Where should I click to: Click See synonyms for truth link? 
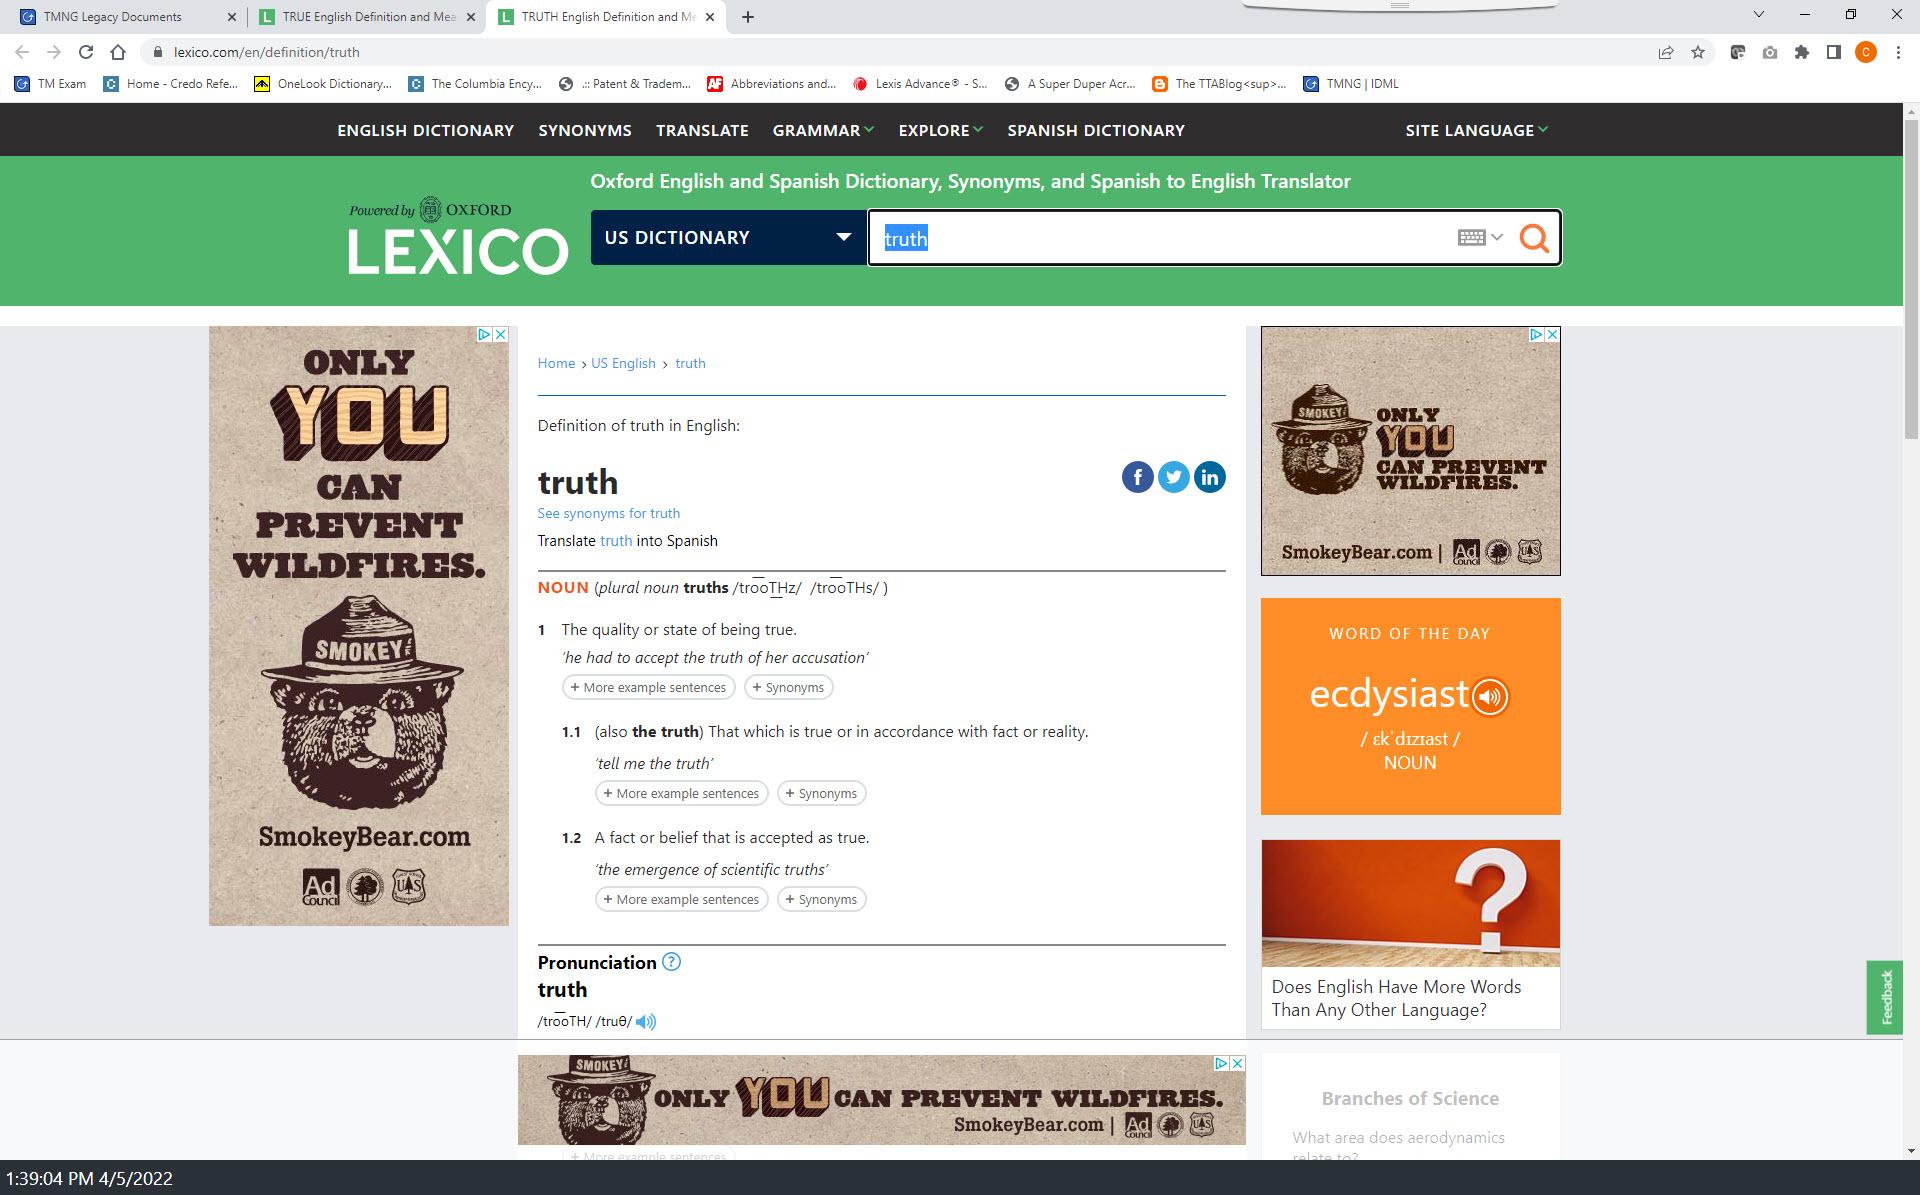click(608, 513)
